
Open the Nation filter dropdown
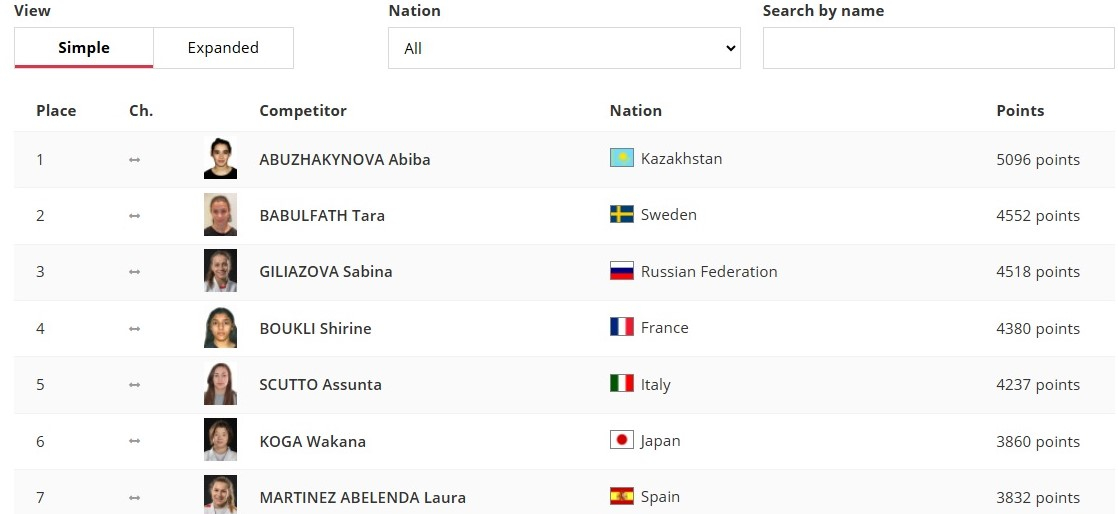click(x=564, y=48)
